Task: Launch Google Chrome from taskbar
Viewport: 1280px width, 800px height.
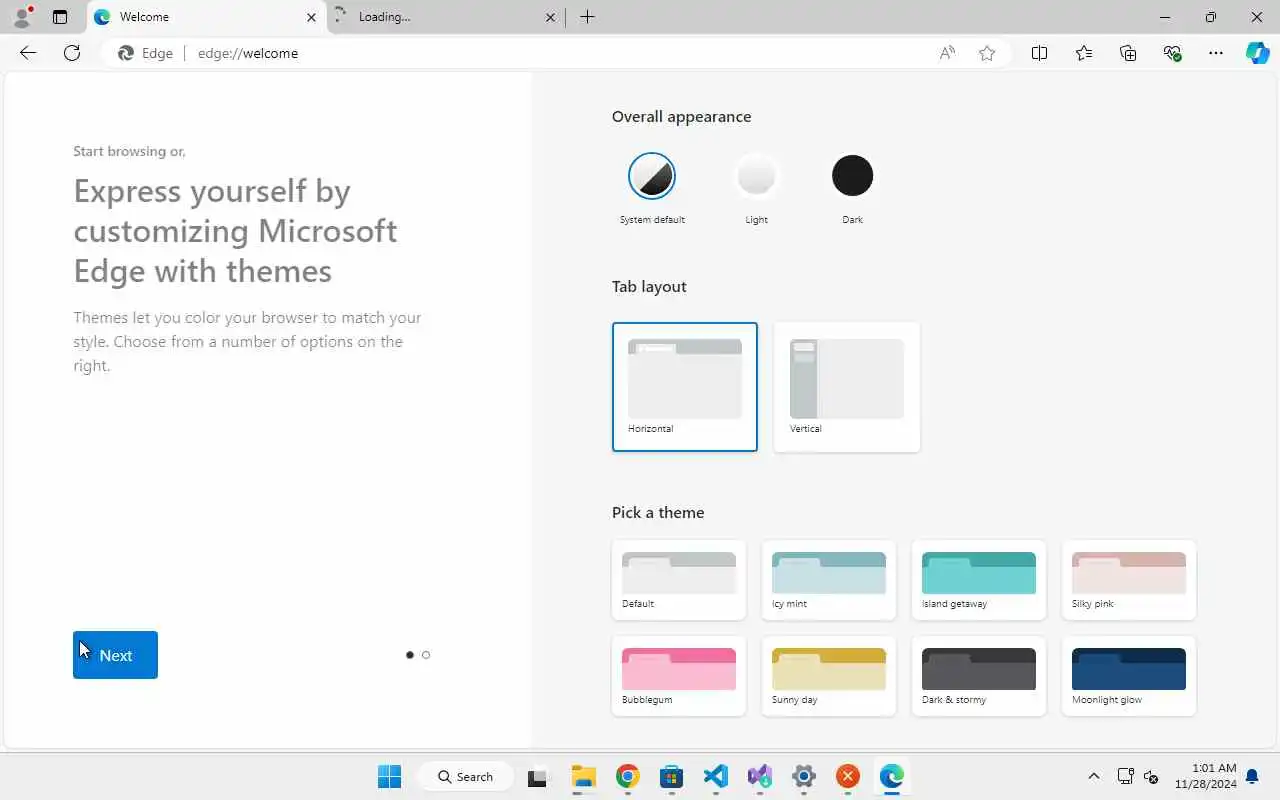Action: pos(628,776)
